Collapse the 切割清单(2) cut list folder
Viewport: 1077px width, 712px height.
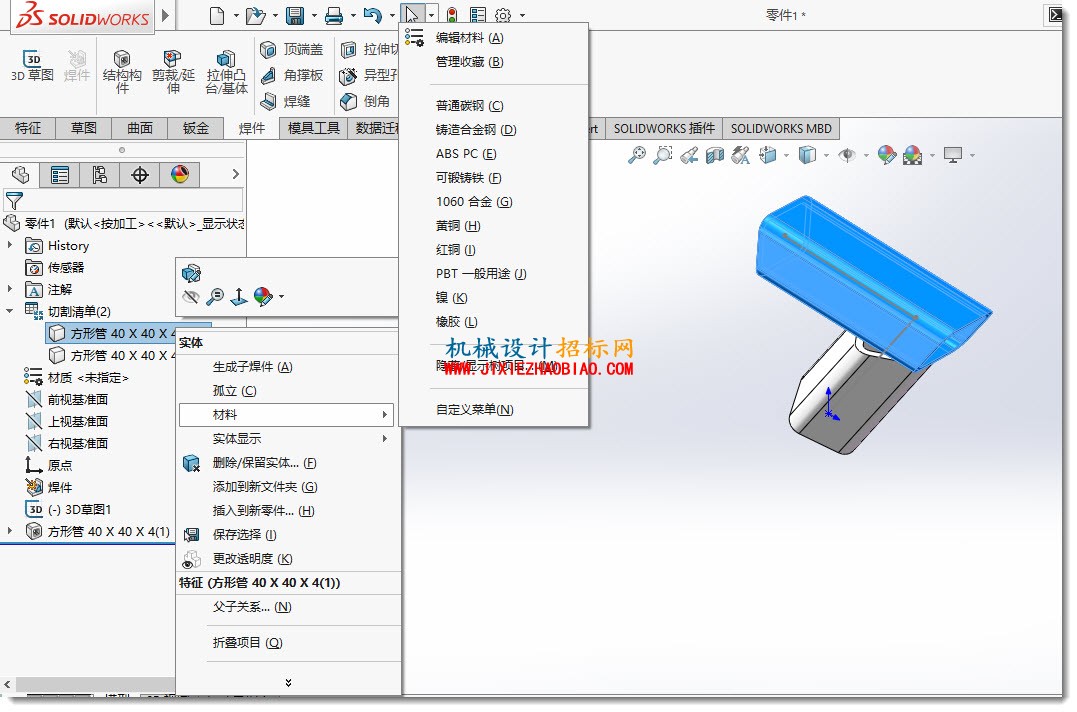click(x=10, y=311)
